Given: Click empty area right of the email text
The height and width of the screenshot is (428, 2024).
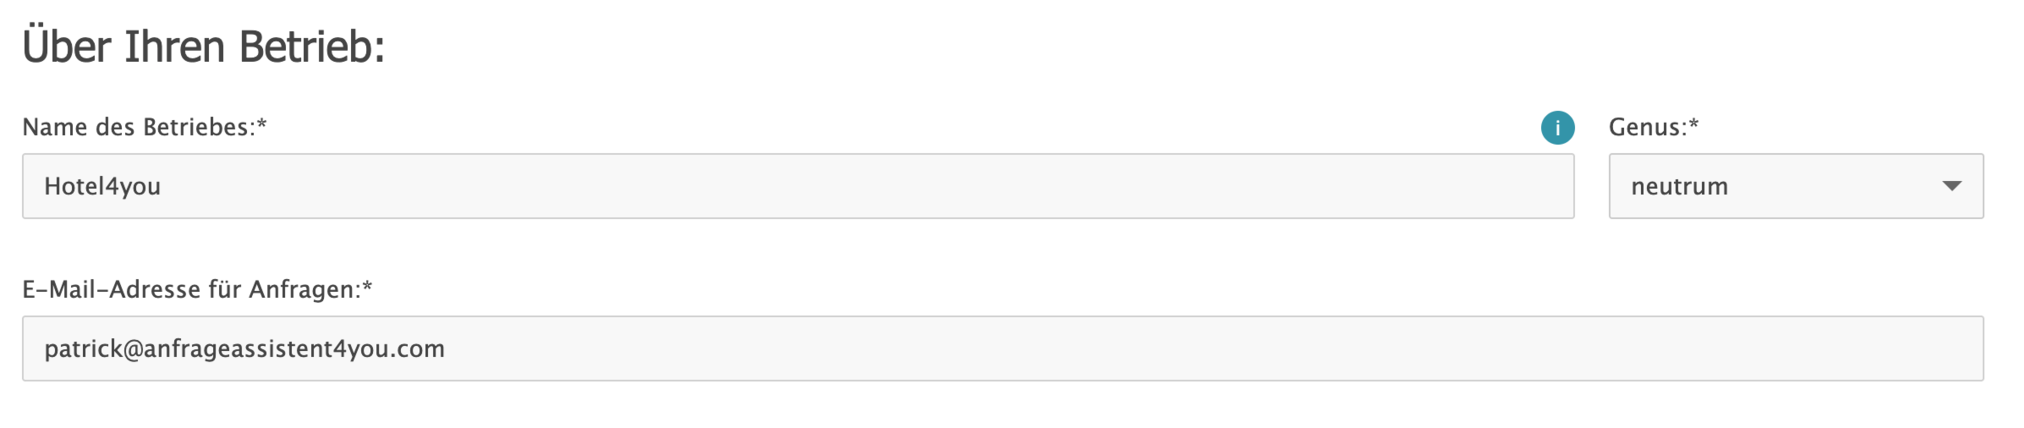Looking at the screenshot, I should click(x=1200, y=348).
